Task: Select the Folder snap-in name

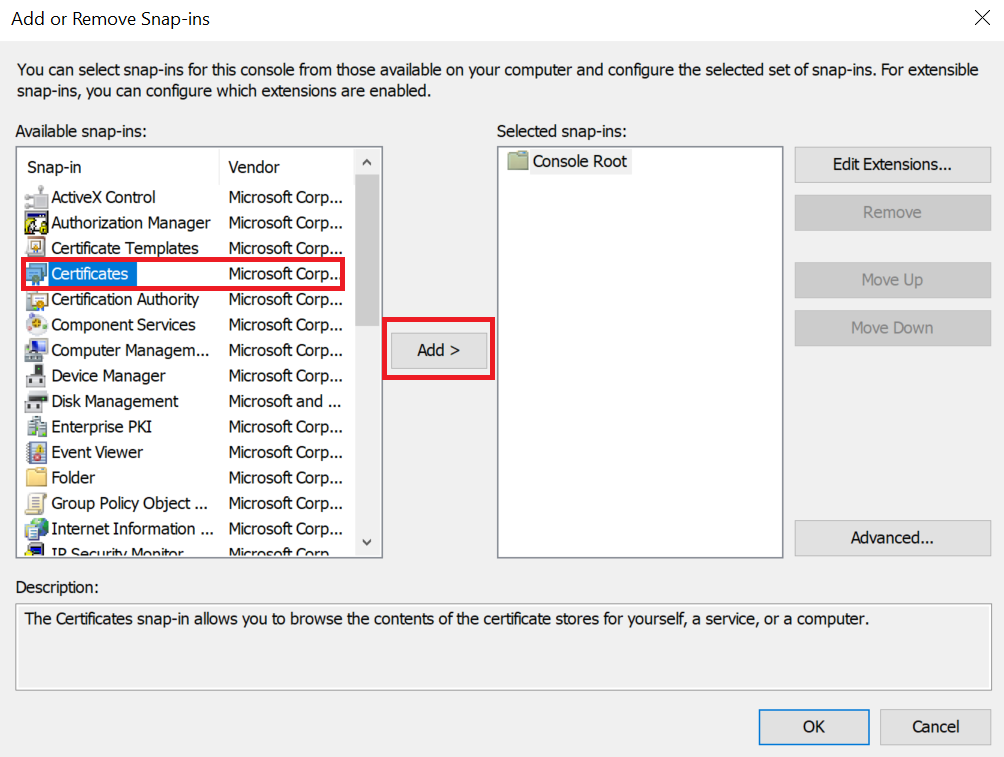Action: (73, 478)
